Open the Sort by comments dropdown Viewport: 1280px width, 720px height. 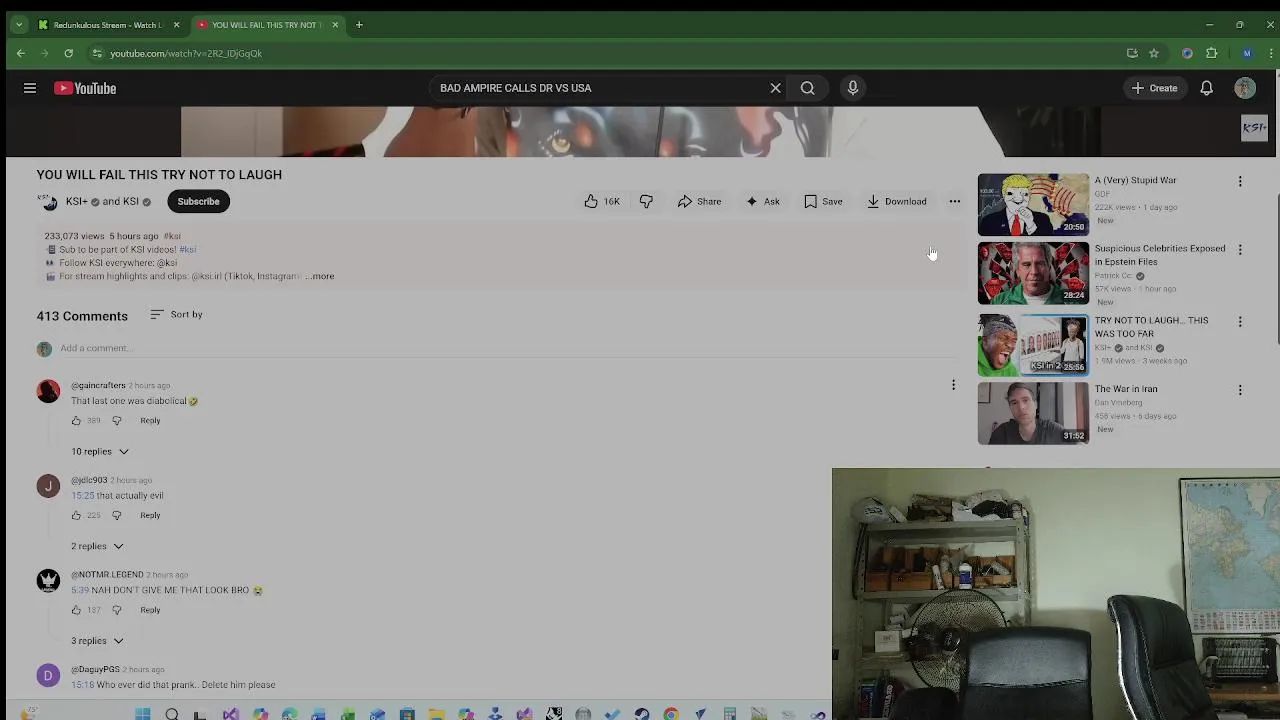(x=176, y=314)
